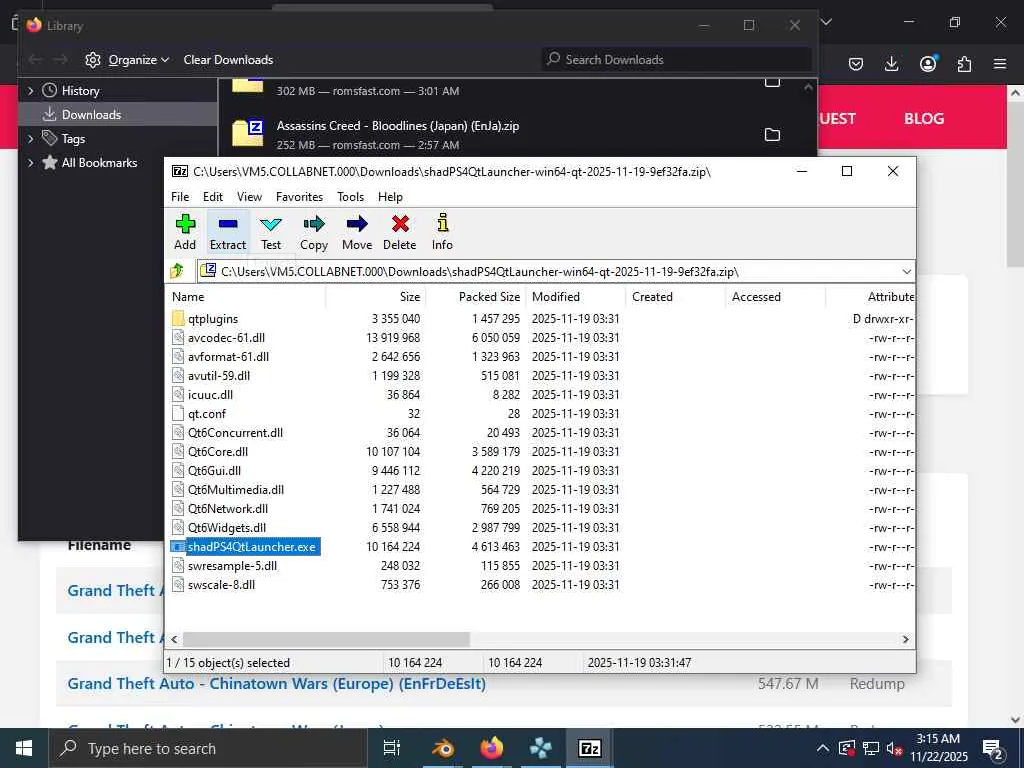Click the Info toolbar icon
The width and height of the screenshot is (1024, 768).
(442, 232)
